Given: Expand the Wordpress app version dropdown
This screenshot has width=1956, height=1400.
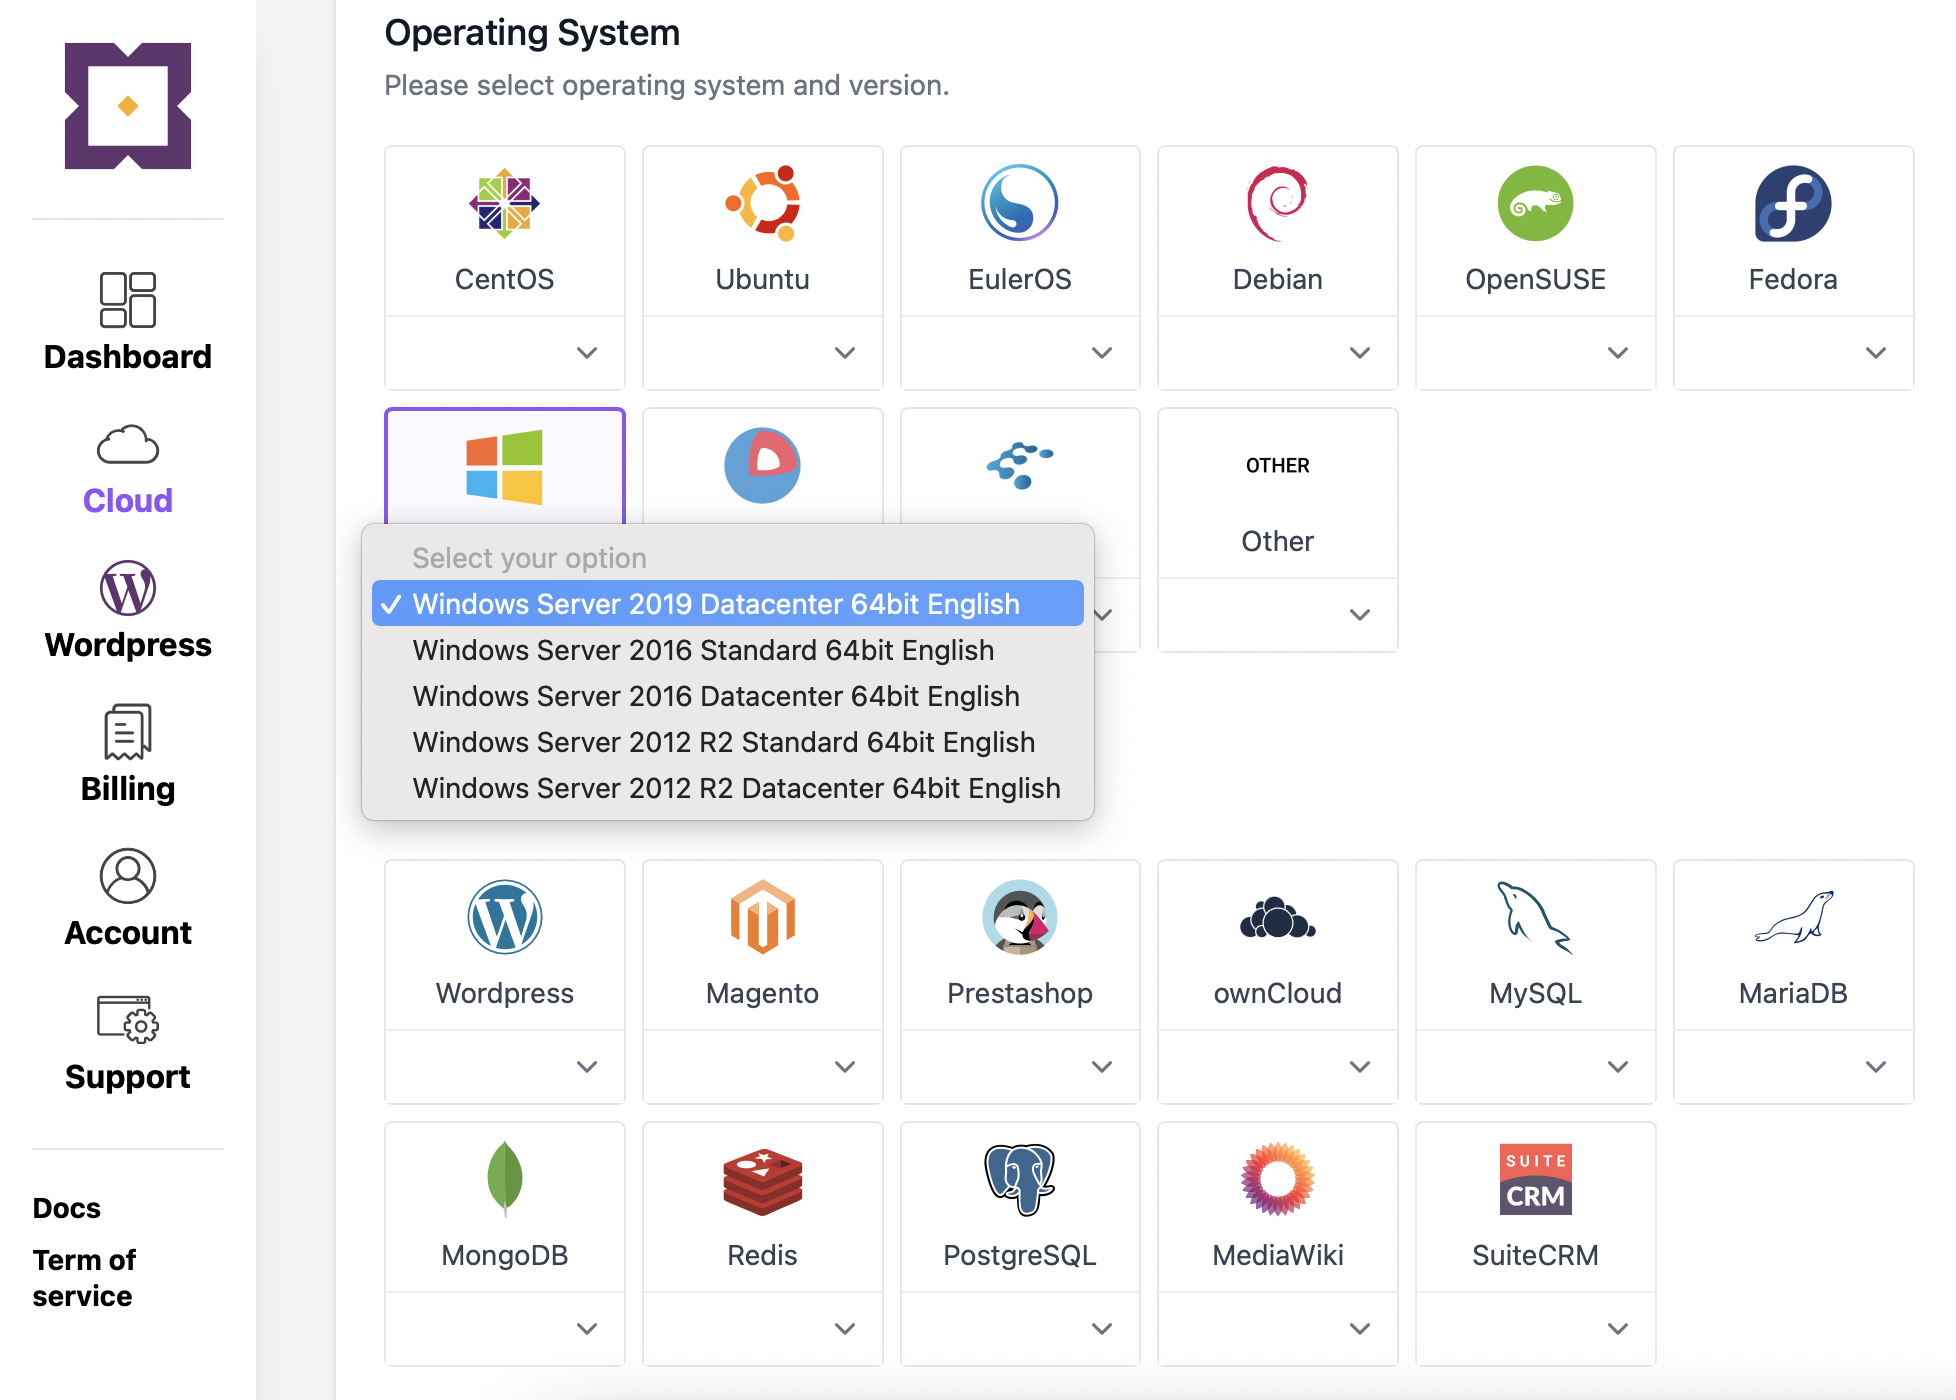Looking at the screenshot, I should (505, 1067).
